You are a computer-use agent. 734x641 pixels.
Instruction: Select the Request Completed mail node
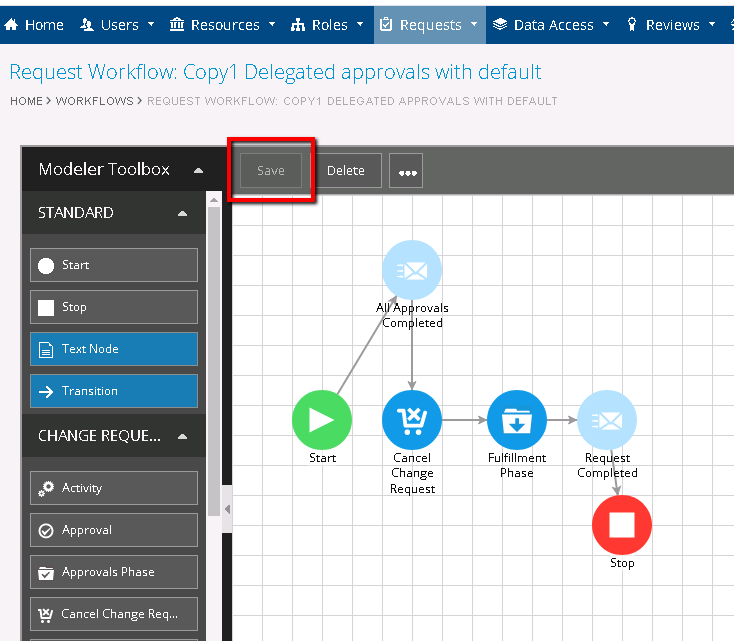[607, 420]
